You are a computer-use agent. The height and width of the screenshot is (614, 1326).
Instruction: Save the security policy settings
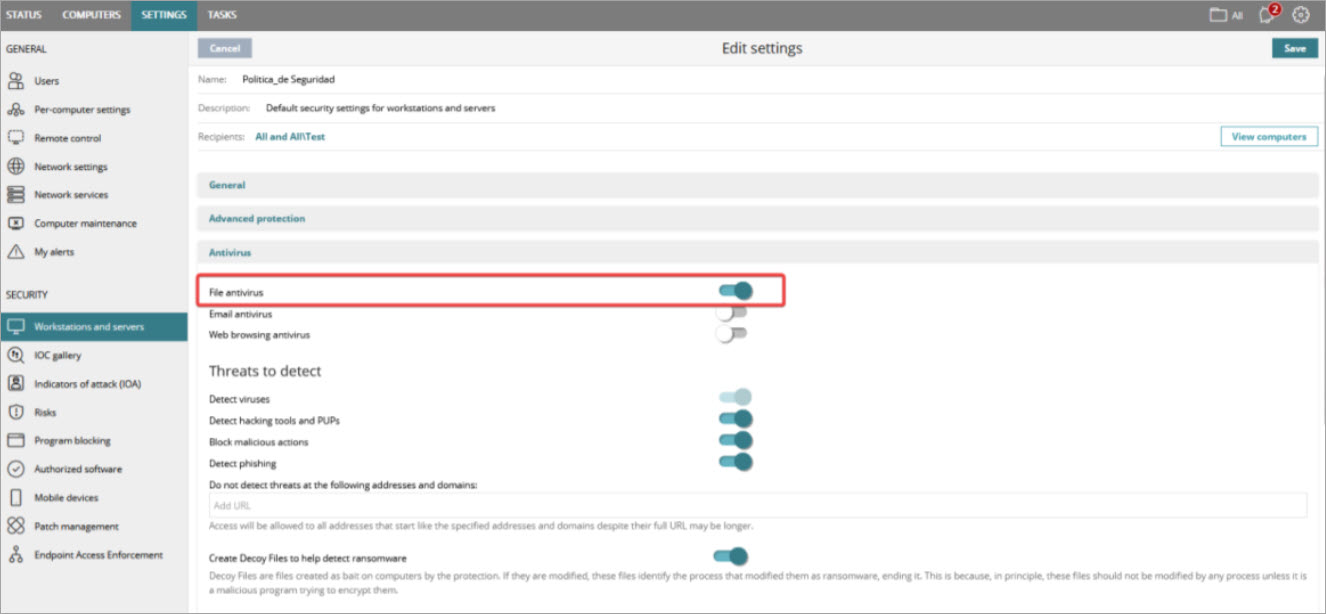pos(1294,47)
